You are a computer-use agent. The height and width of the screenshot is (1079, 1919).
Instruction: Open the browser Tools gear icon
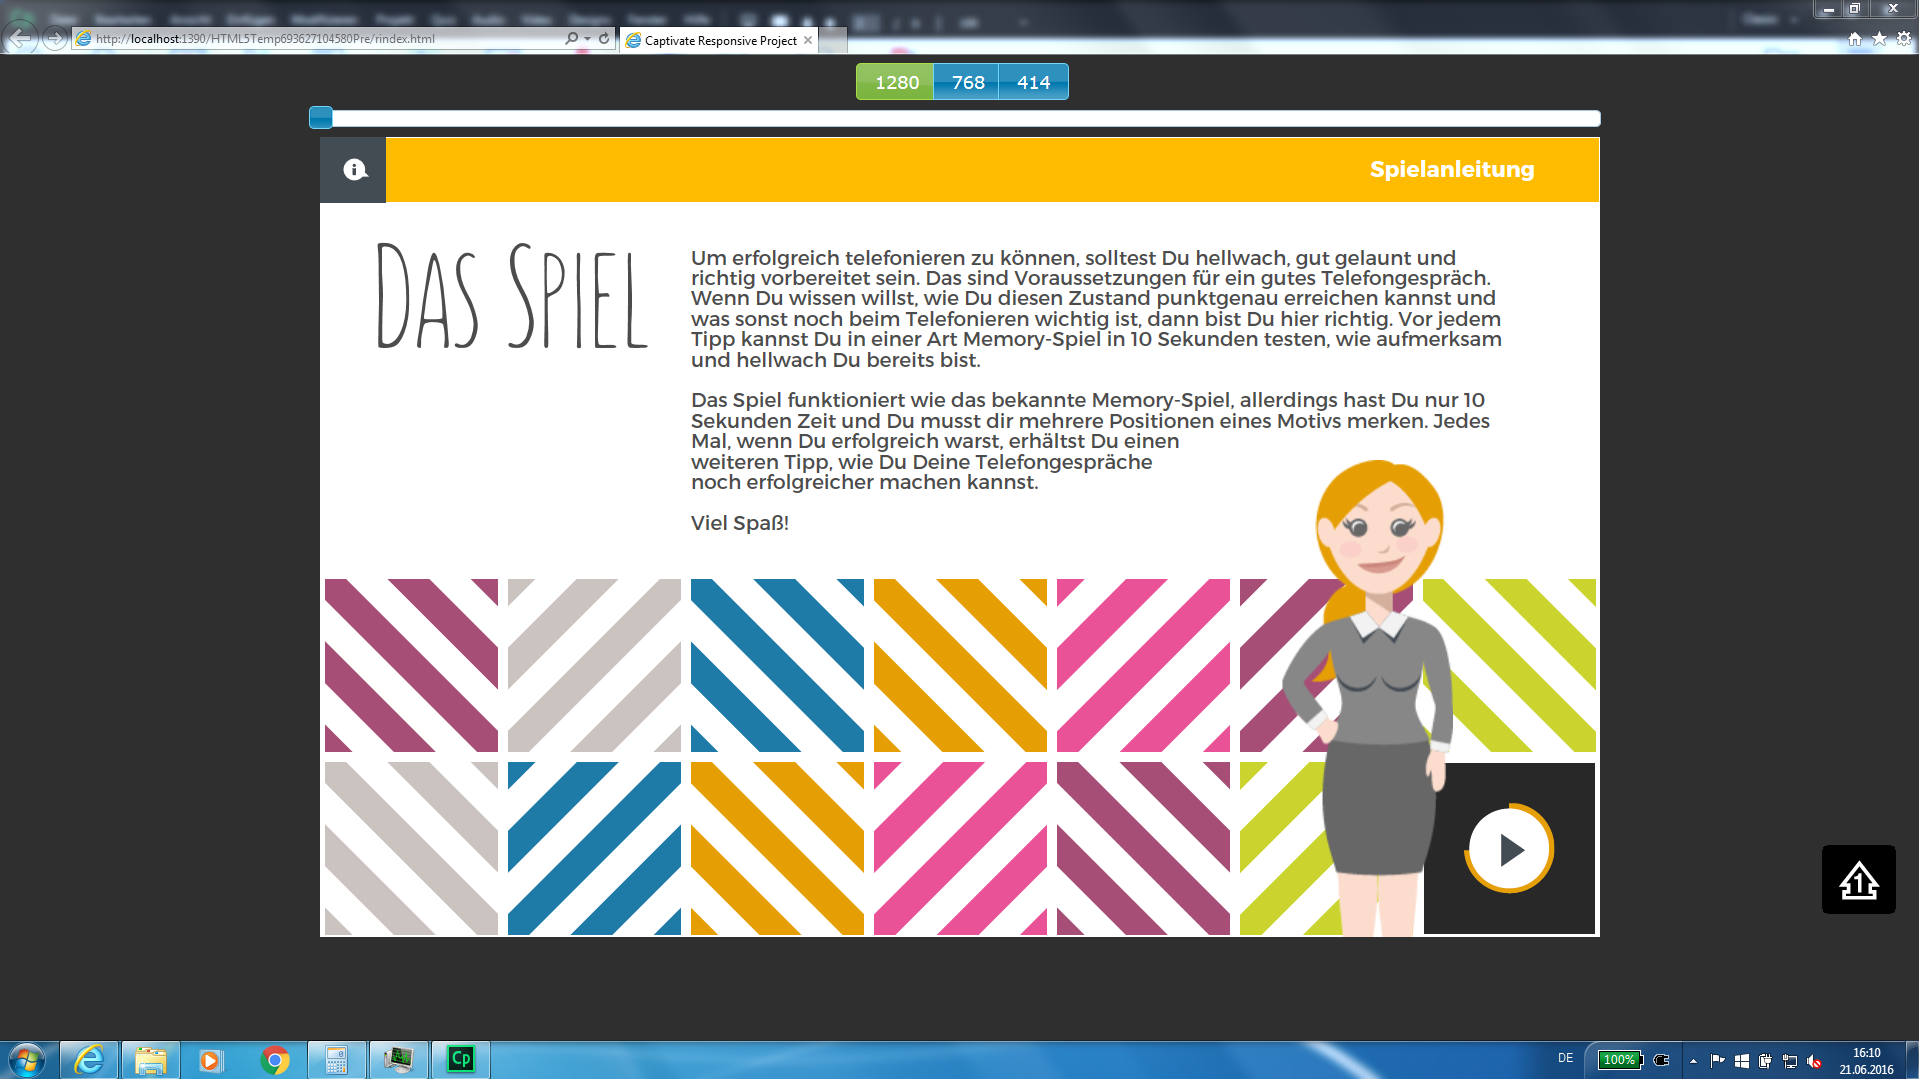pos(1903,39)
